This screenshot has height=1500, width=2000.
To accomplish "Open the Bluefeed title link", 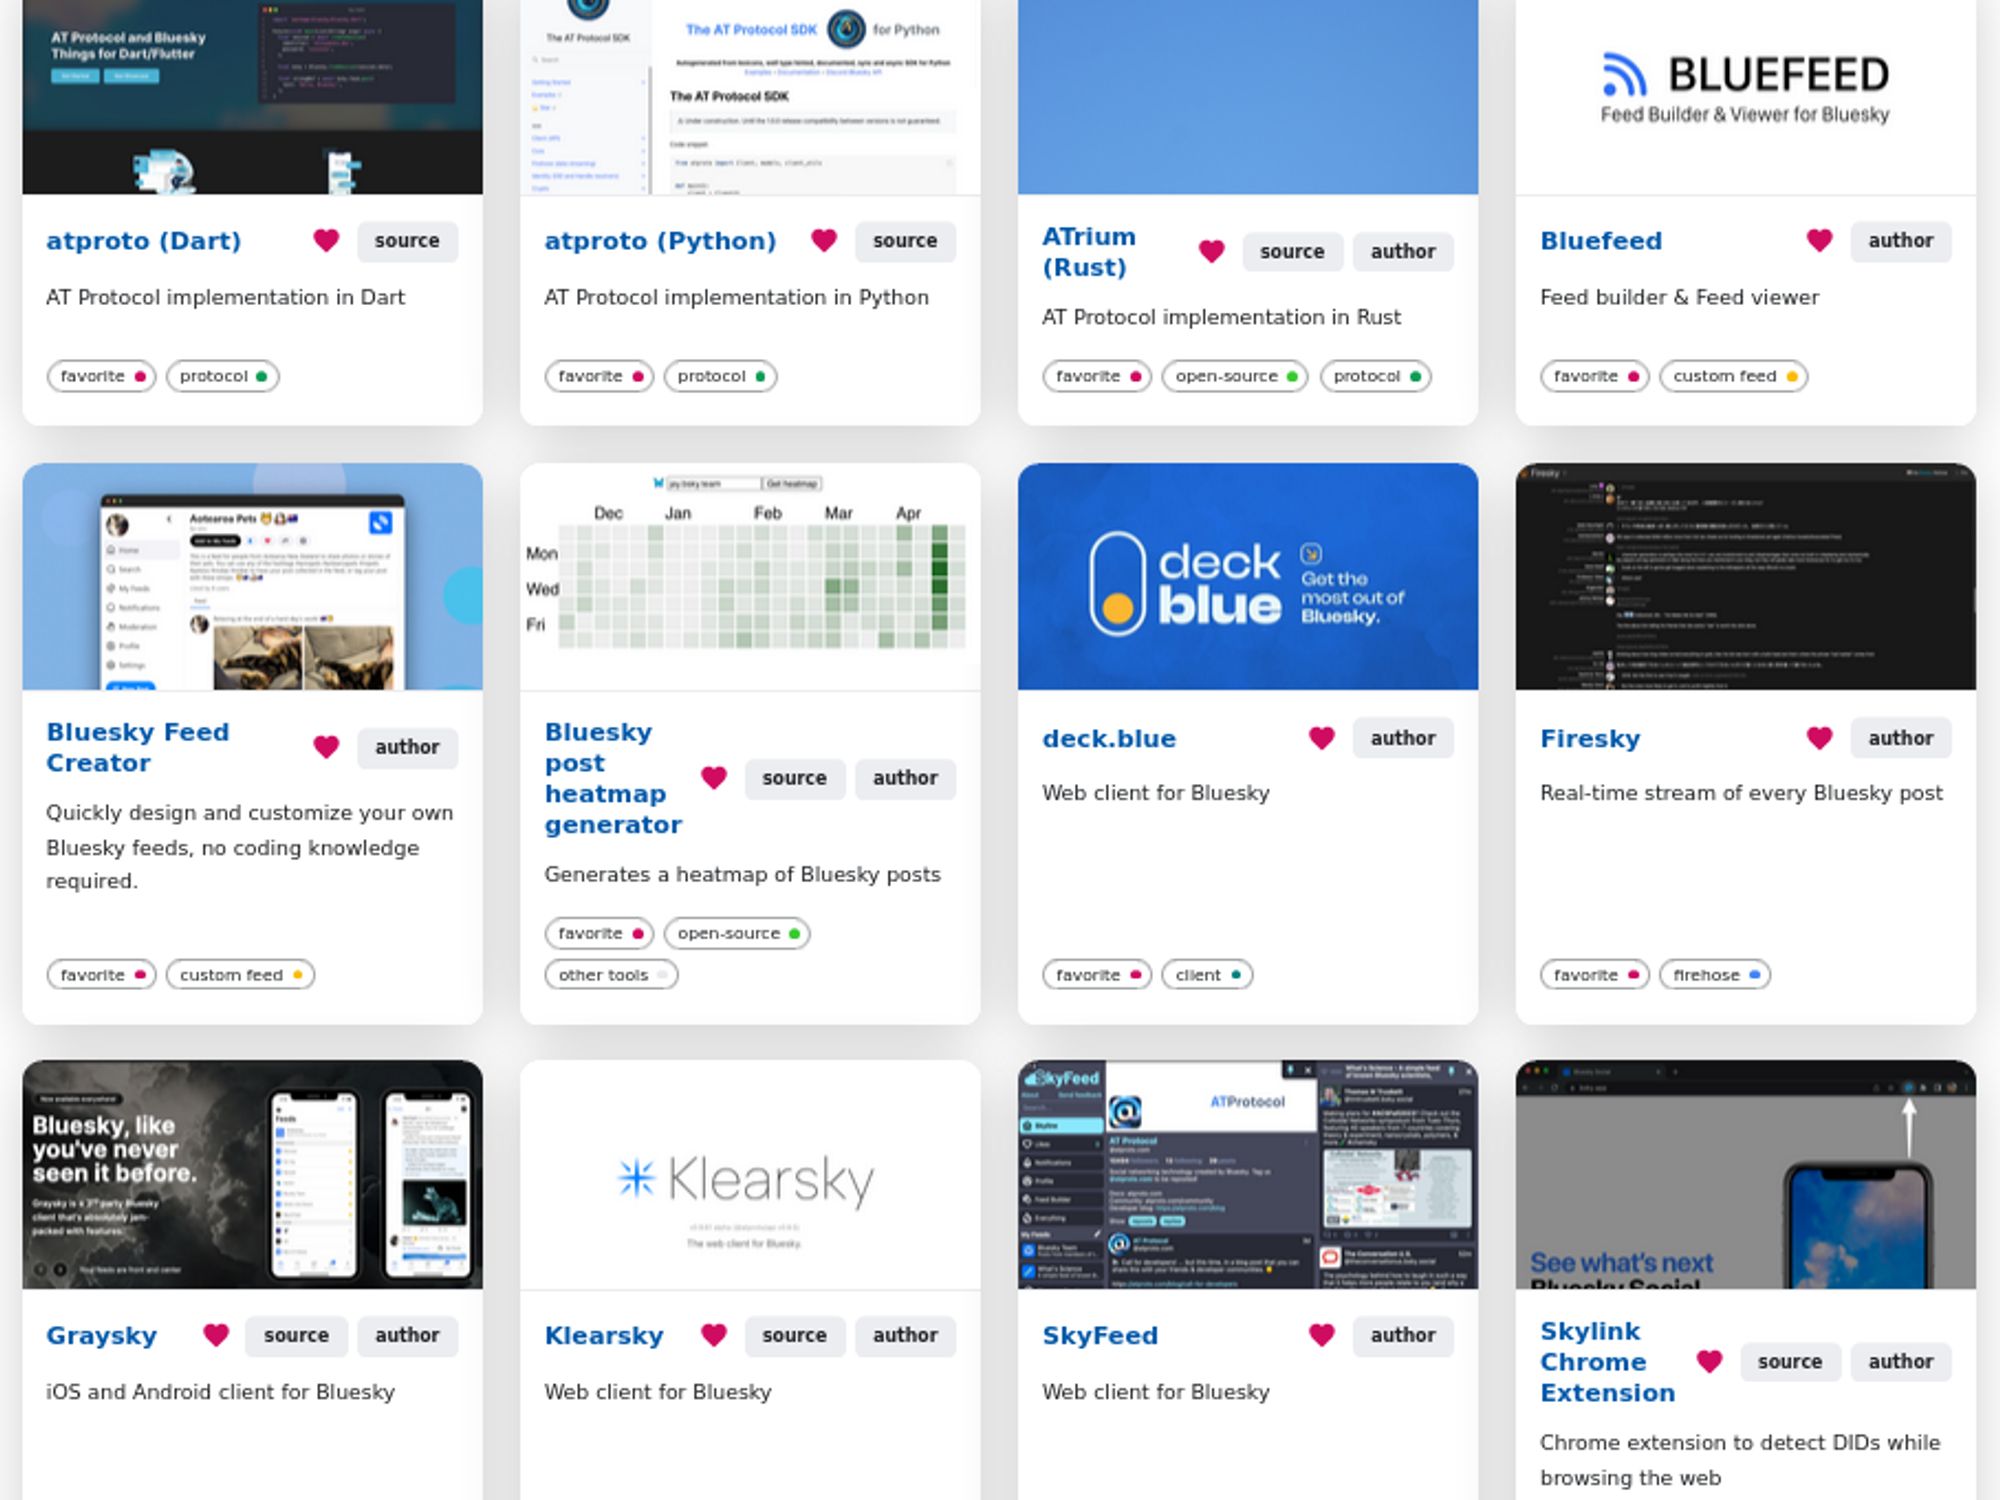I will [x=1601, y=241].
